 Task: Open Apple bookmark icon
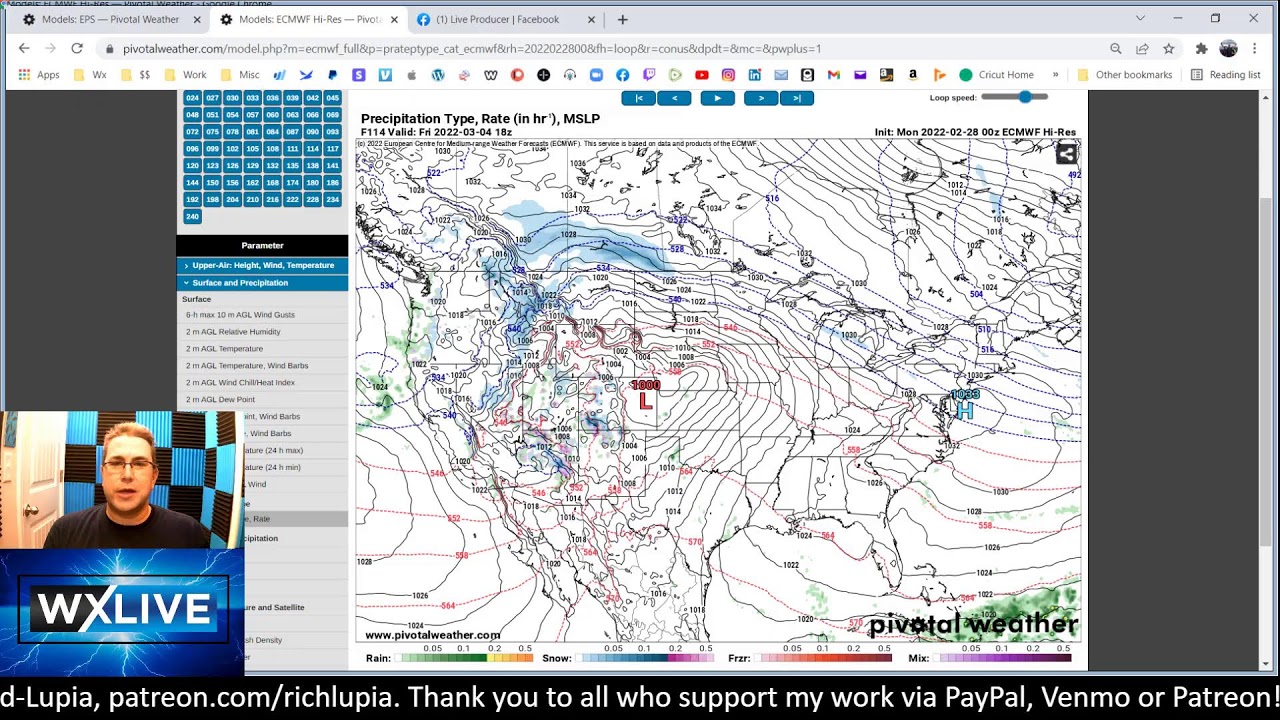point(411,75)
